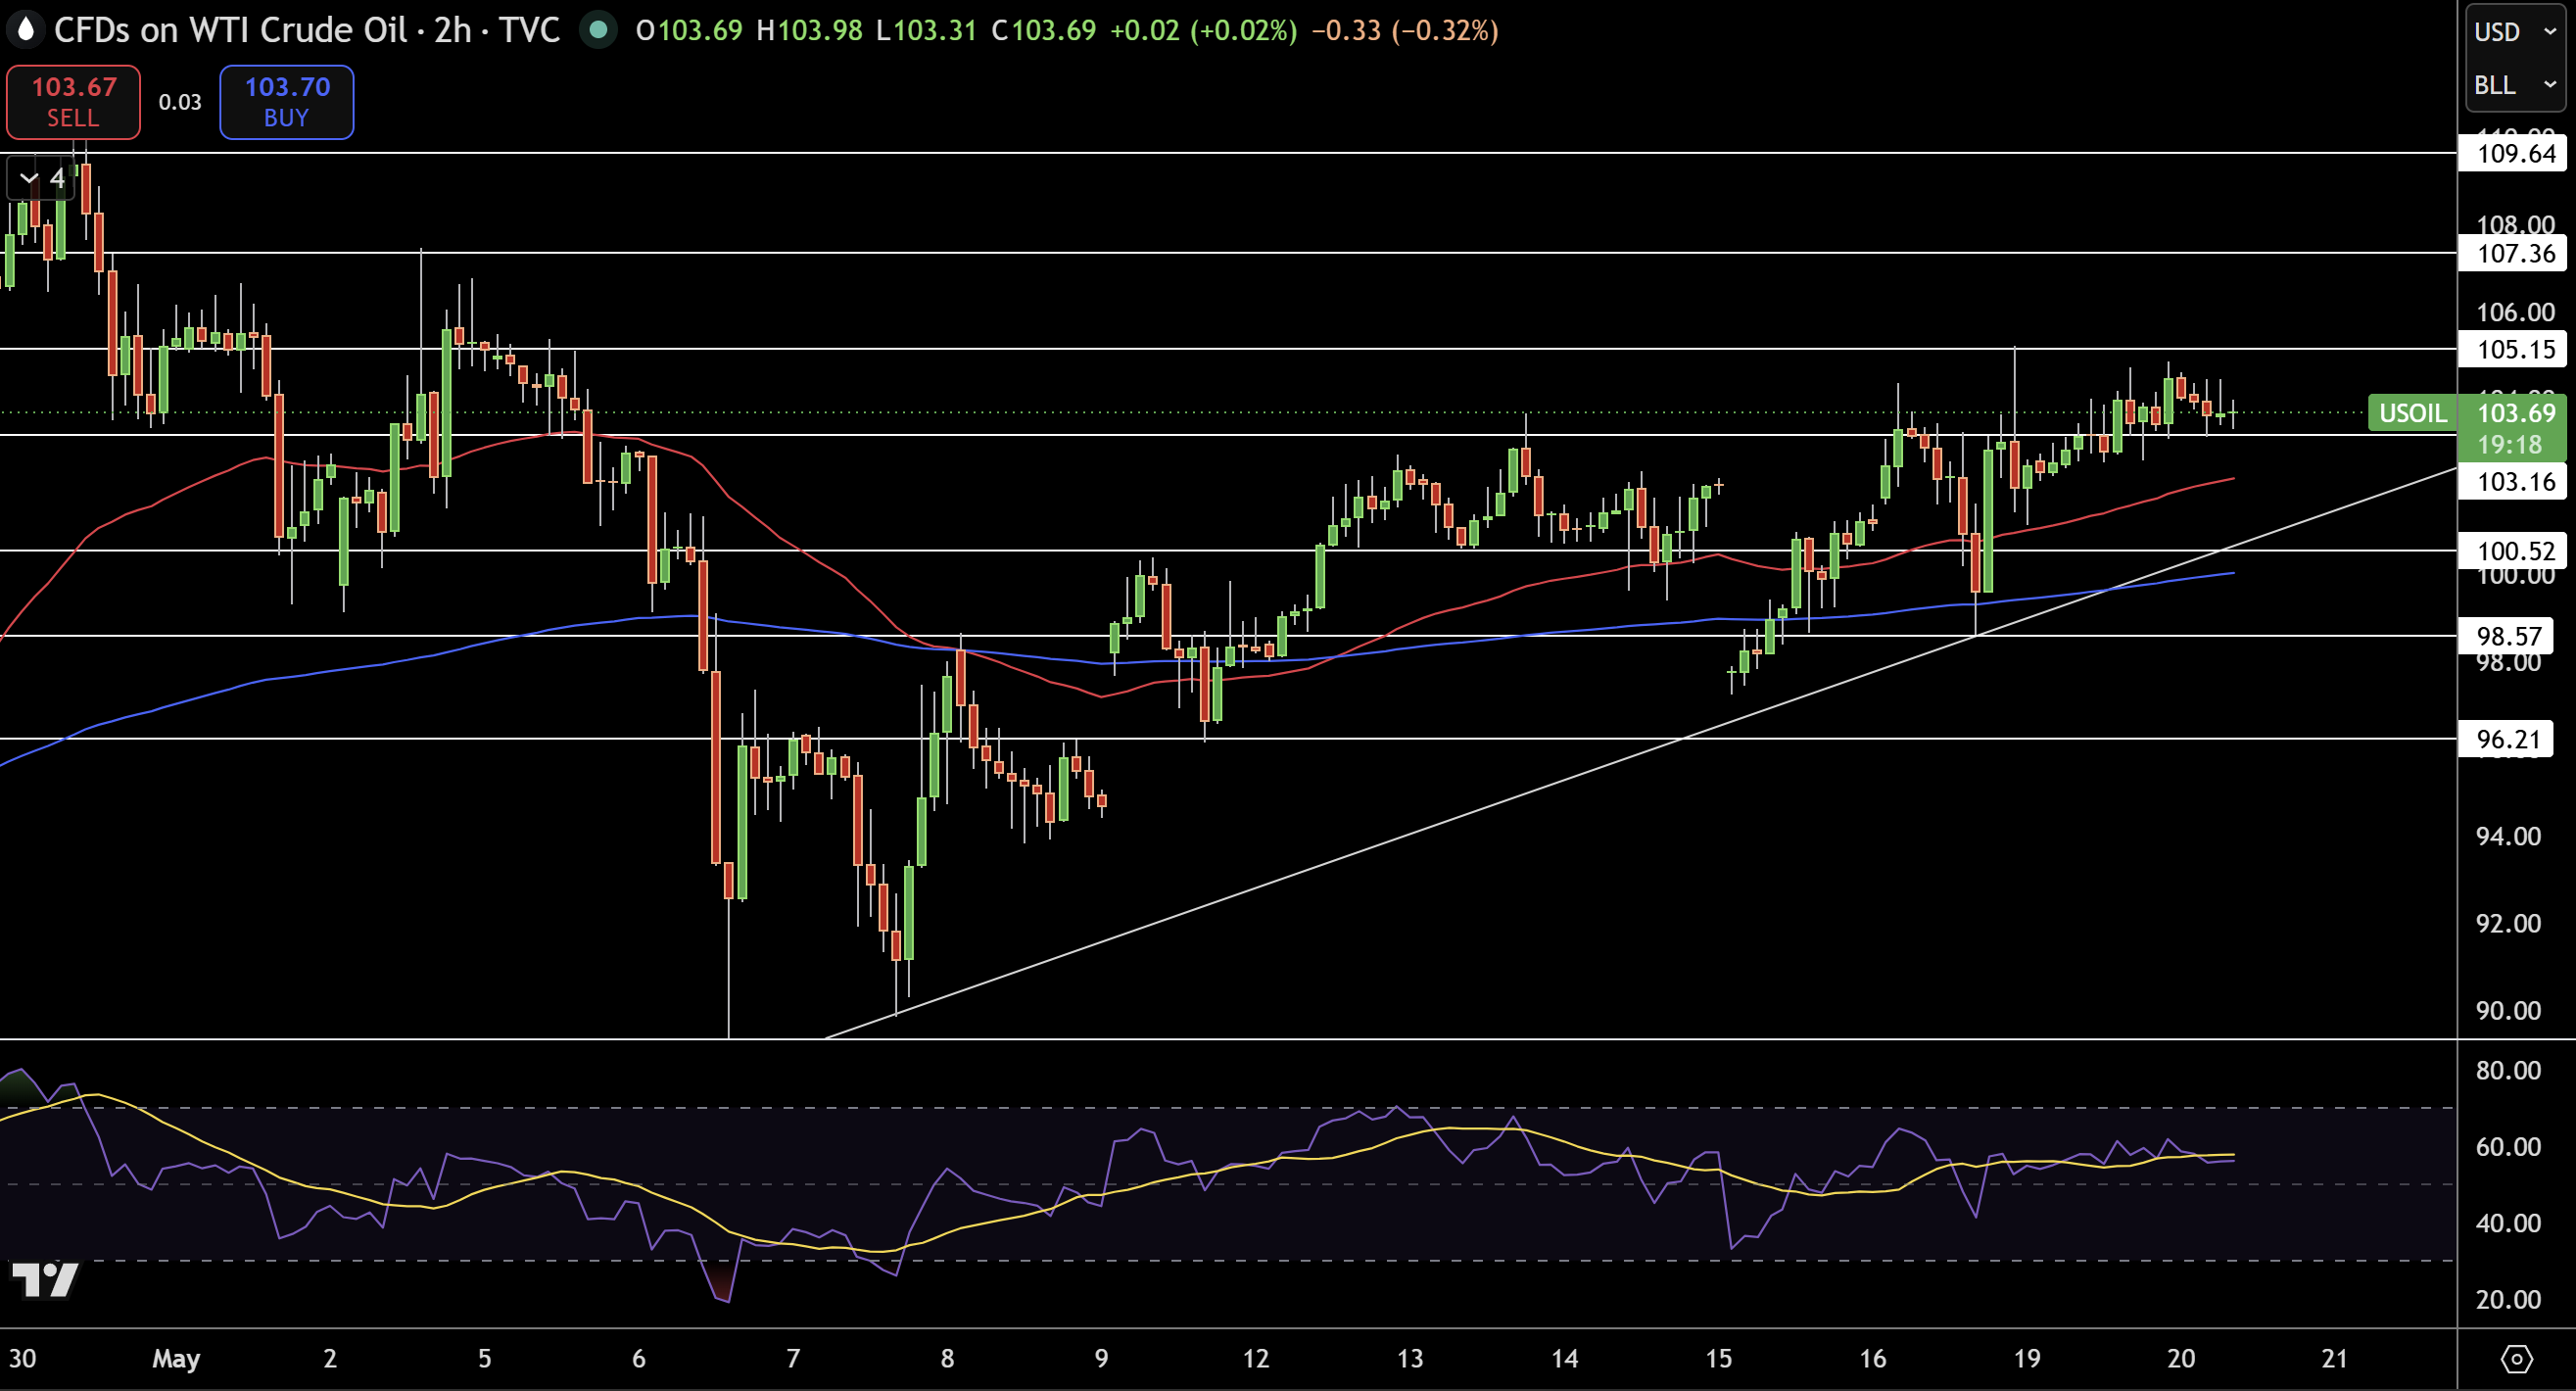Click the May date label on time axis
Viewport: 2576px width, 1391px height.
[176, 1359]
